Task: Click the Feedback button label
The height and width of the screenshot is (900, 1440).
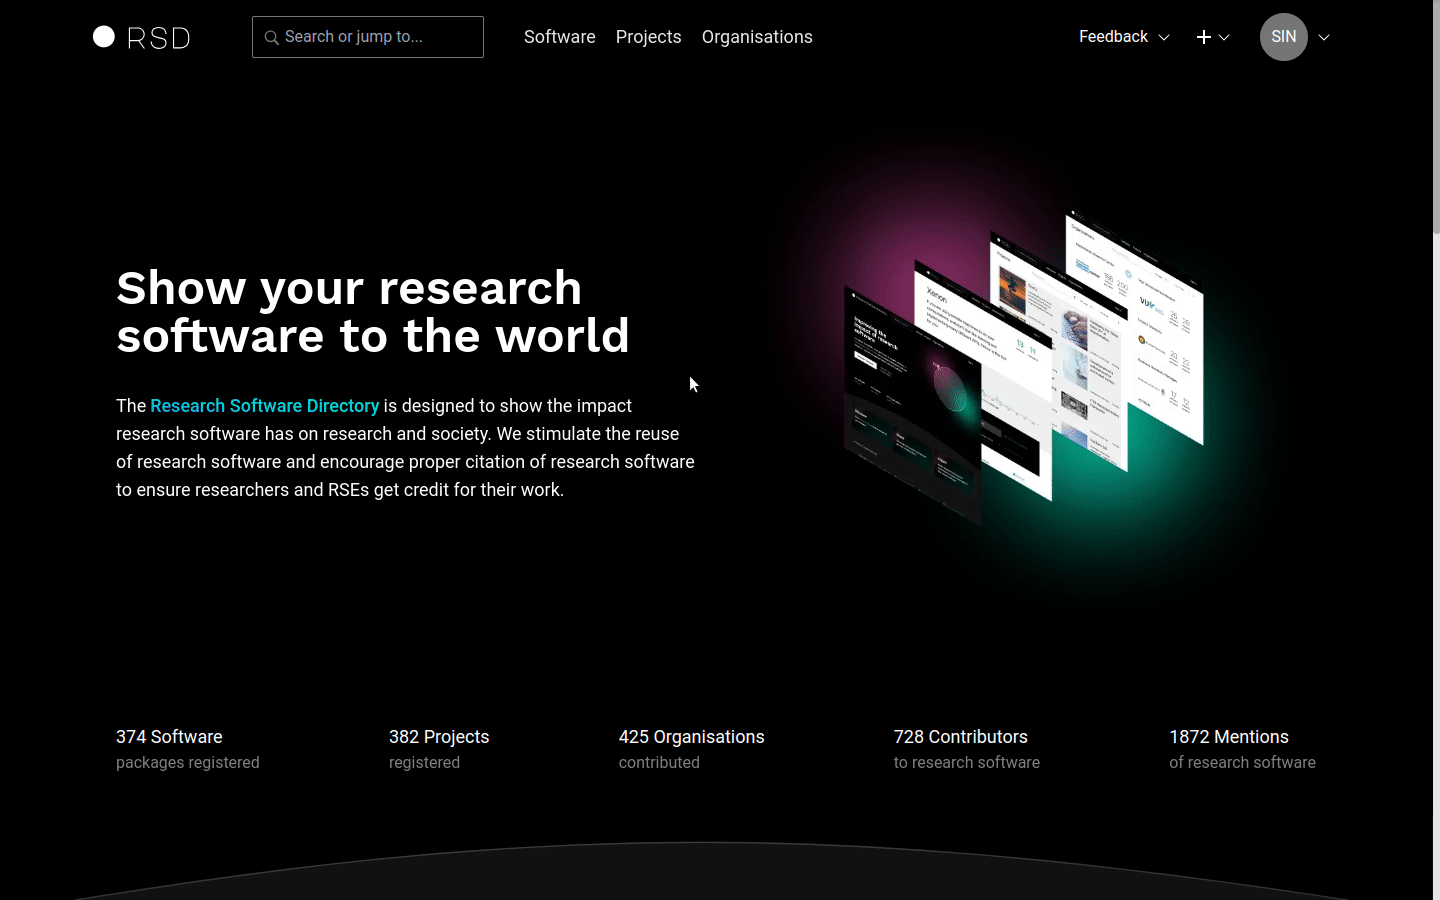Action: 1113,37
